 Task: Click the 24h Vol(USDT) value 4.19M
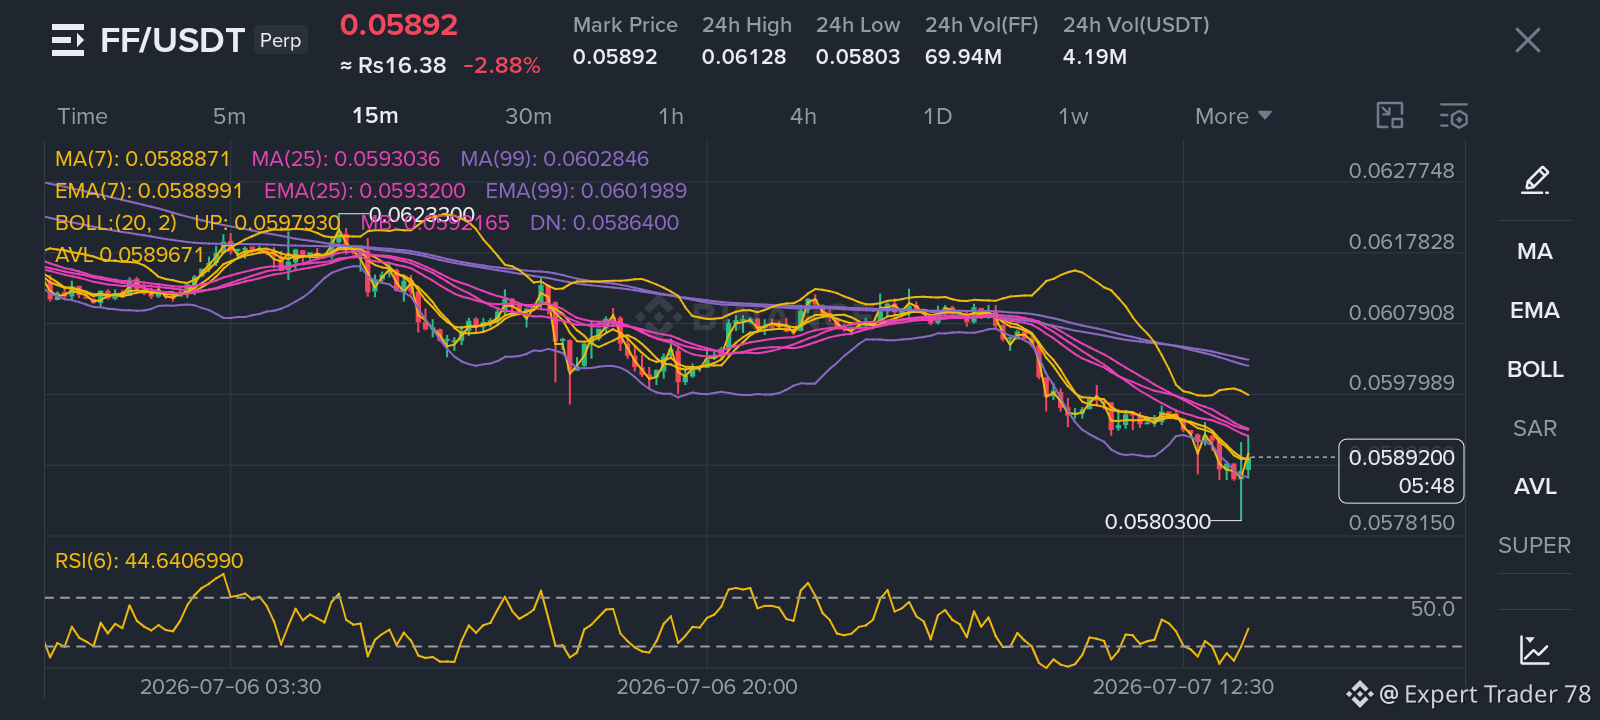tap(1095, 57)
